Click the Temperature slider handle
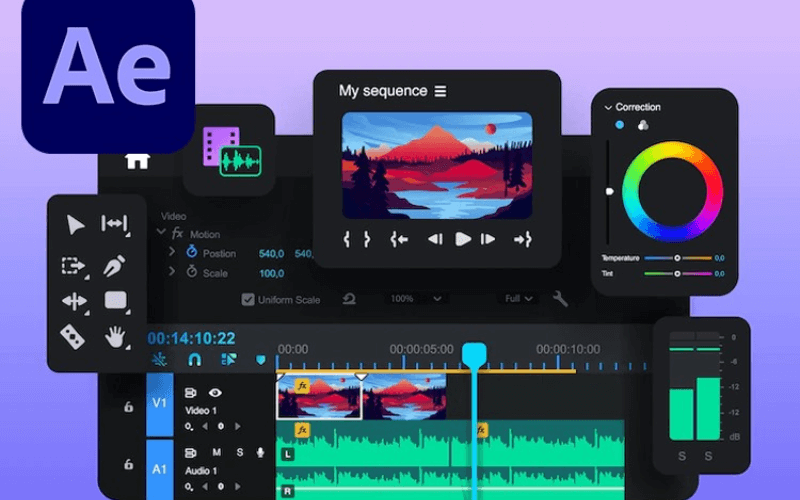Screen dimensions: 800x500 [x=677, y=258]
